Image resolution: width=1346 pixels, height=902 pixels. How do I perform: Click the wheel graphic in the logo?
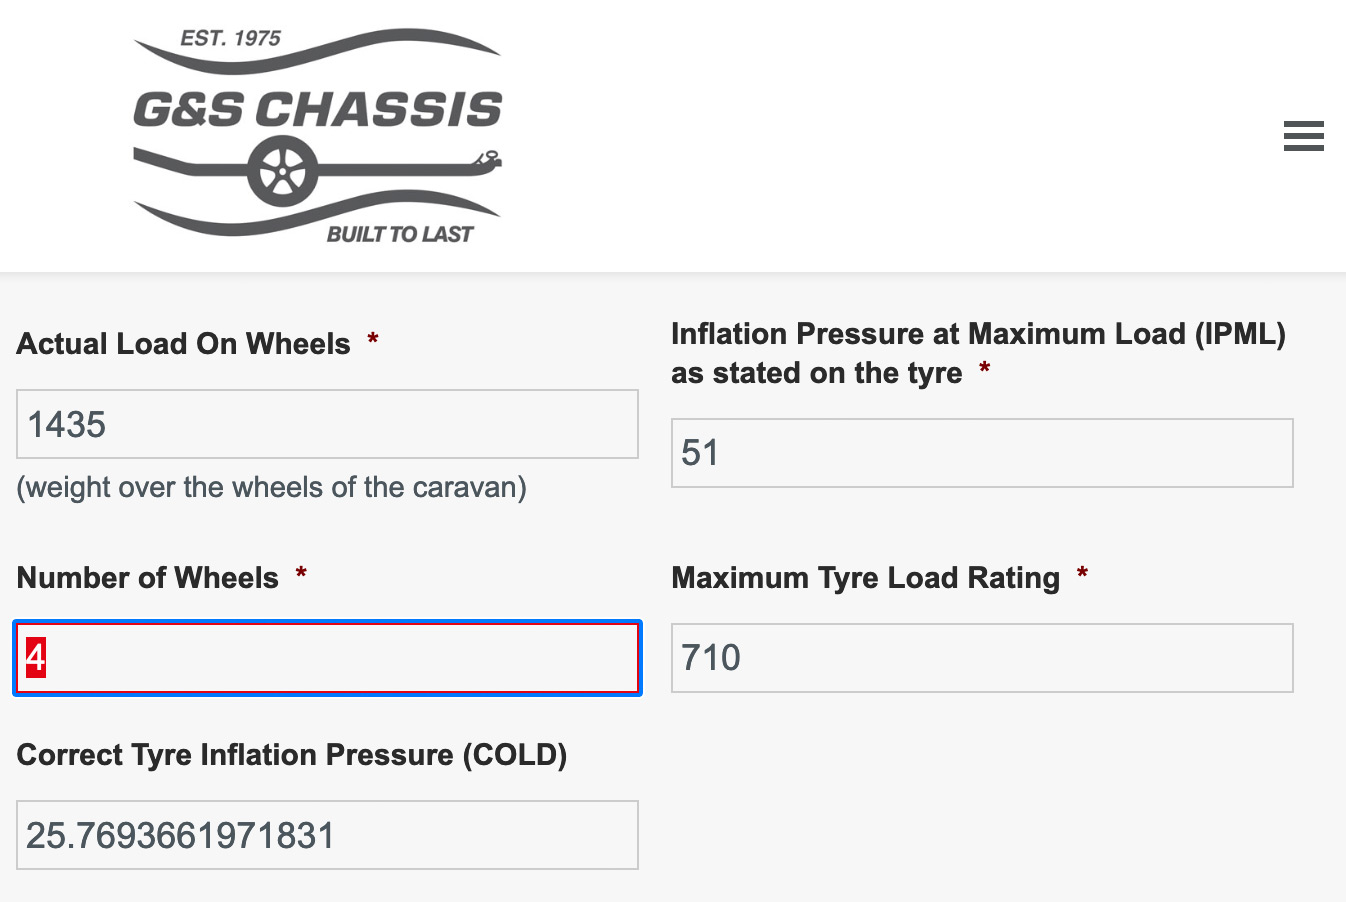(x=282, y=171)
